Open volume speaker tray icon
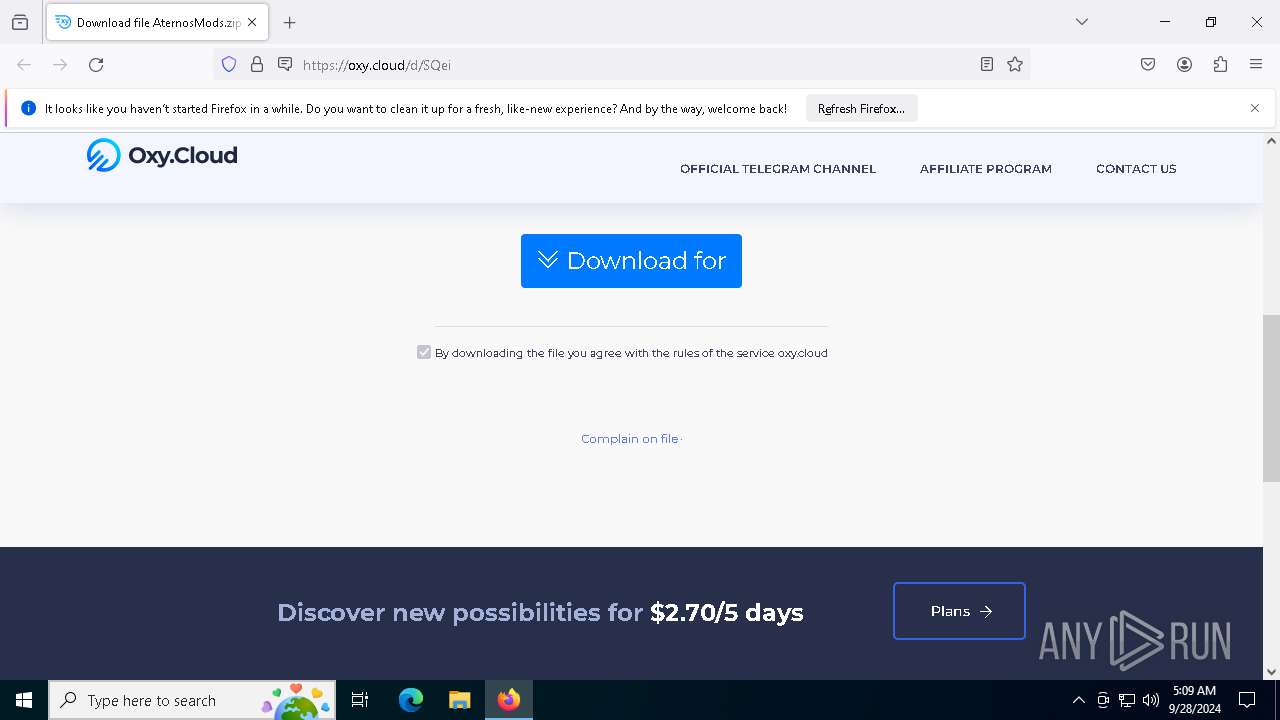 point(1151,700)
